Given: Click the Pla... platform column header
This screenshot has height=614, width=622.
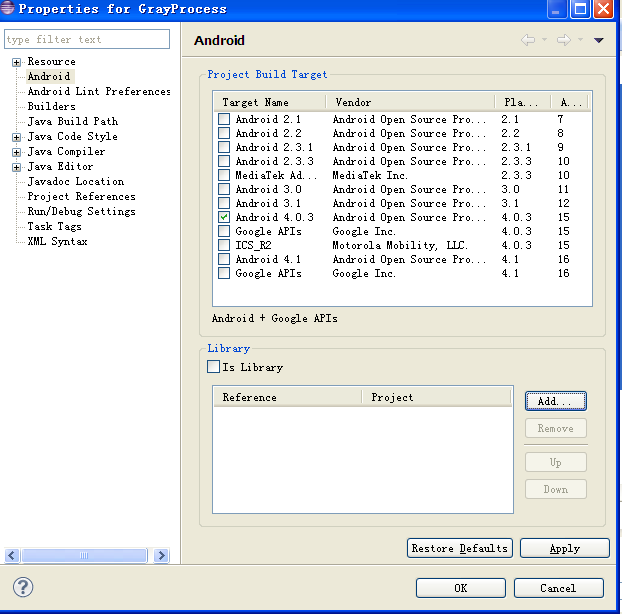Looking at the screenshot, I should (523, 102).
